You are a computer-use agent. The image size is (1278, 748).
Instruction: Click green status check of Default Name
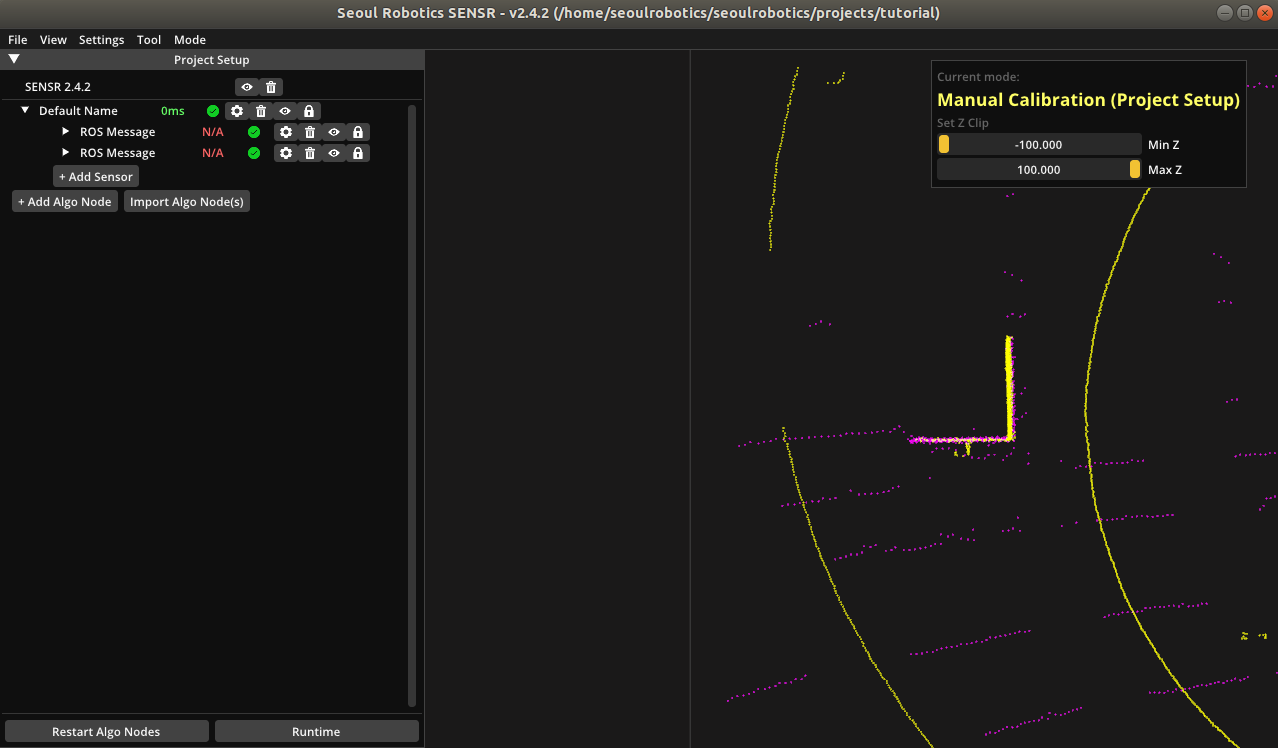click(x=213, y=111)
